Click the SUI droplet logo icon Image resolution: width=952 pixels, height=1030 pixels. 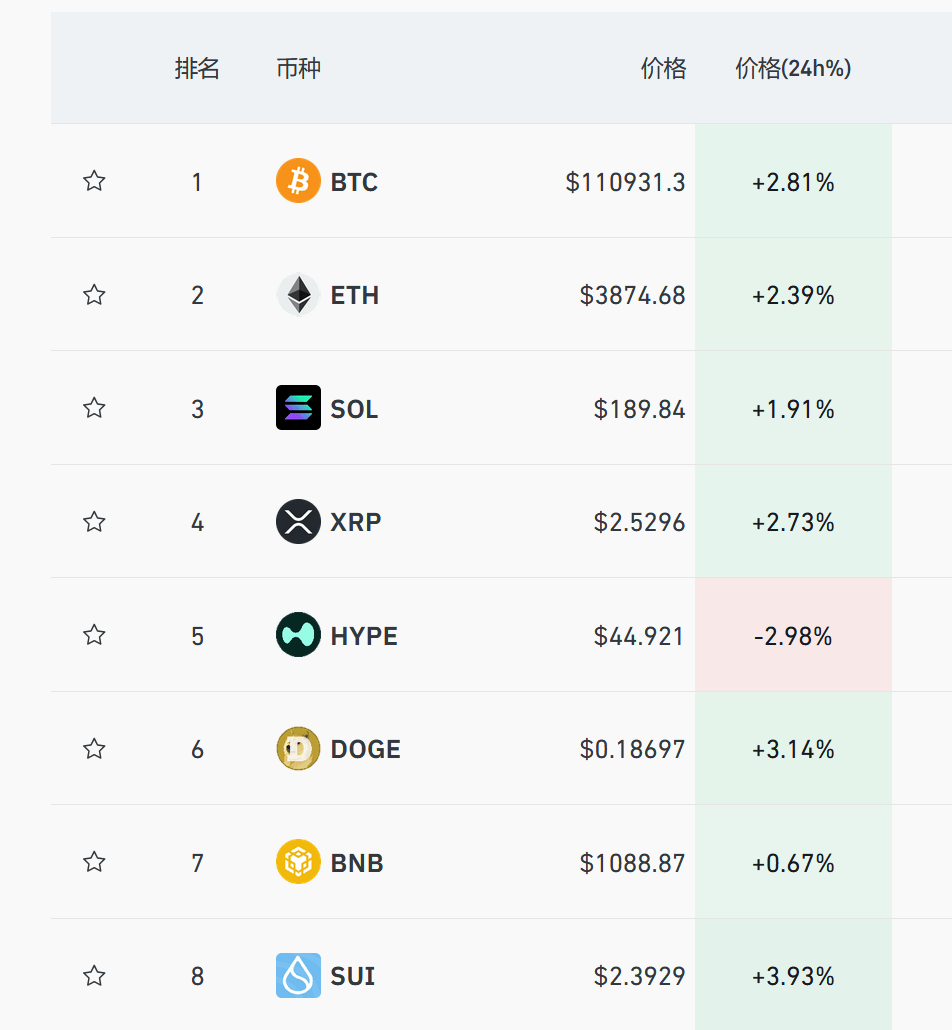[x=298, y=976]
